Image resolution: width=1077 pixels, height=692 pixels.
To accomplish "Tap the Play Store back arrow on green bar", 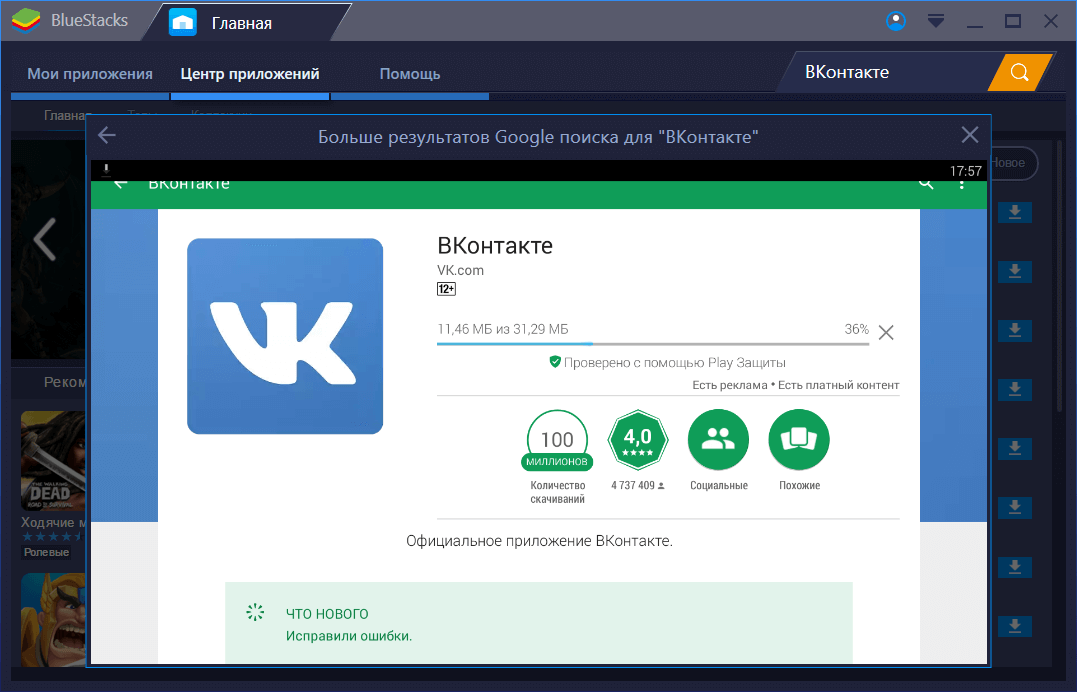I will [121, 183].
